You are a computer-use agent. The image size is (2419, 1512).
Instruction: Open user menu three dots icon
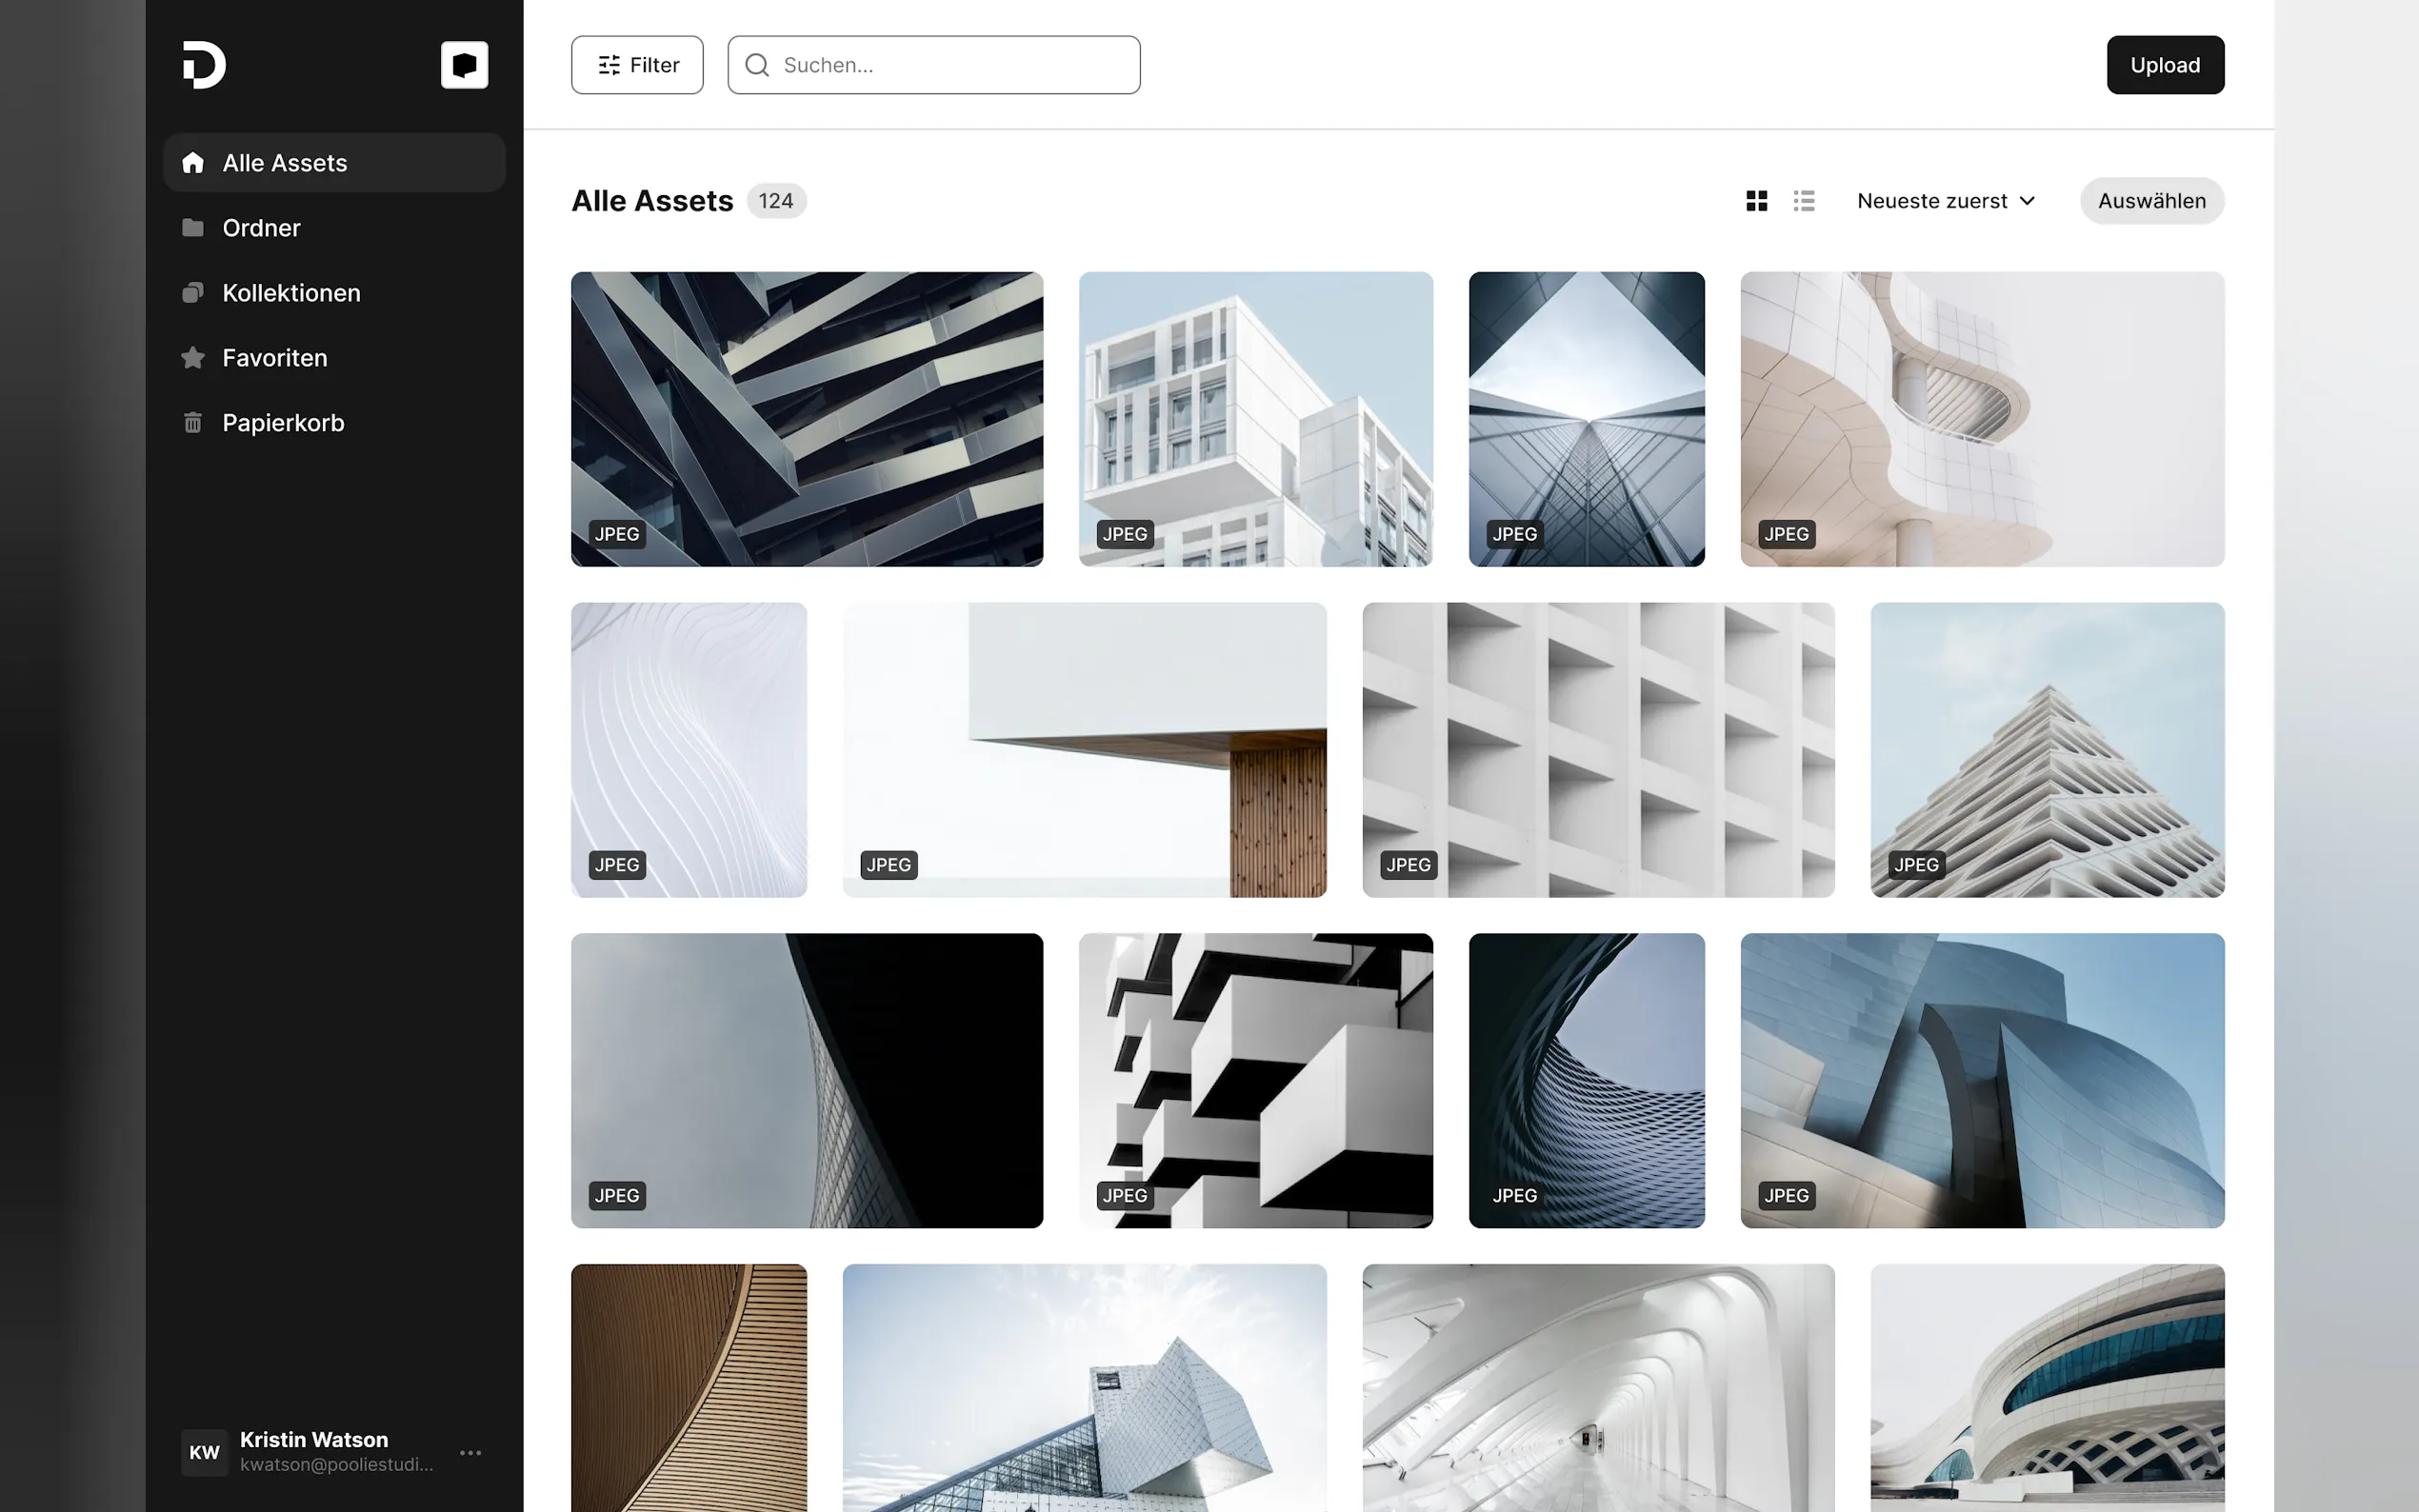[470, 1452]
